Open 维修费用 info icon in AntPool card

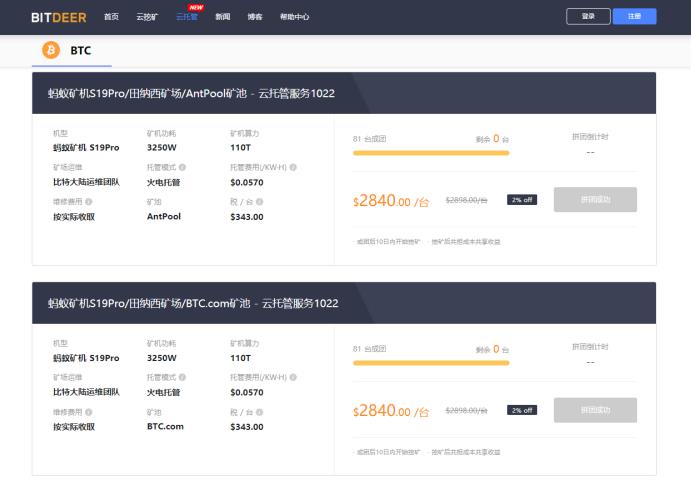89,202
